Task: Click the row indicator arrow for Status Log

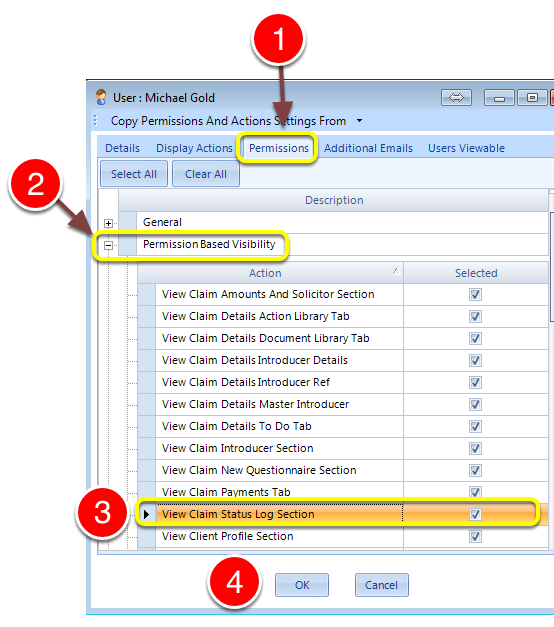Action: [x=146, y=514]
